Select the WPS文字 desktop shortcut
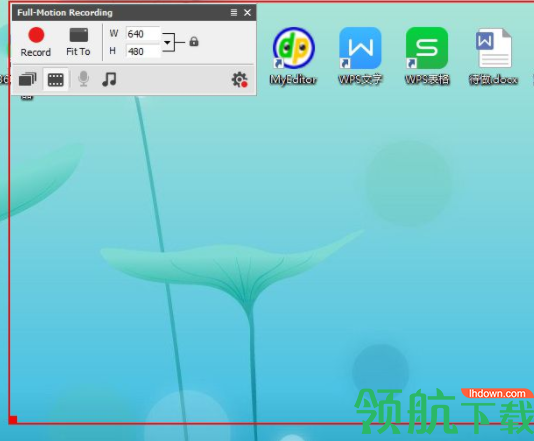The width and height of the screenshot is (534, 441). click(360, 56)
